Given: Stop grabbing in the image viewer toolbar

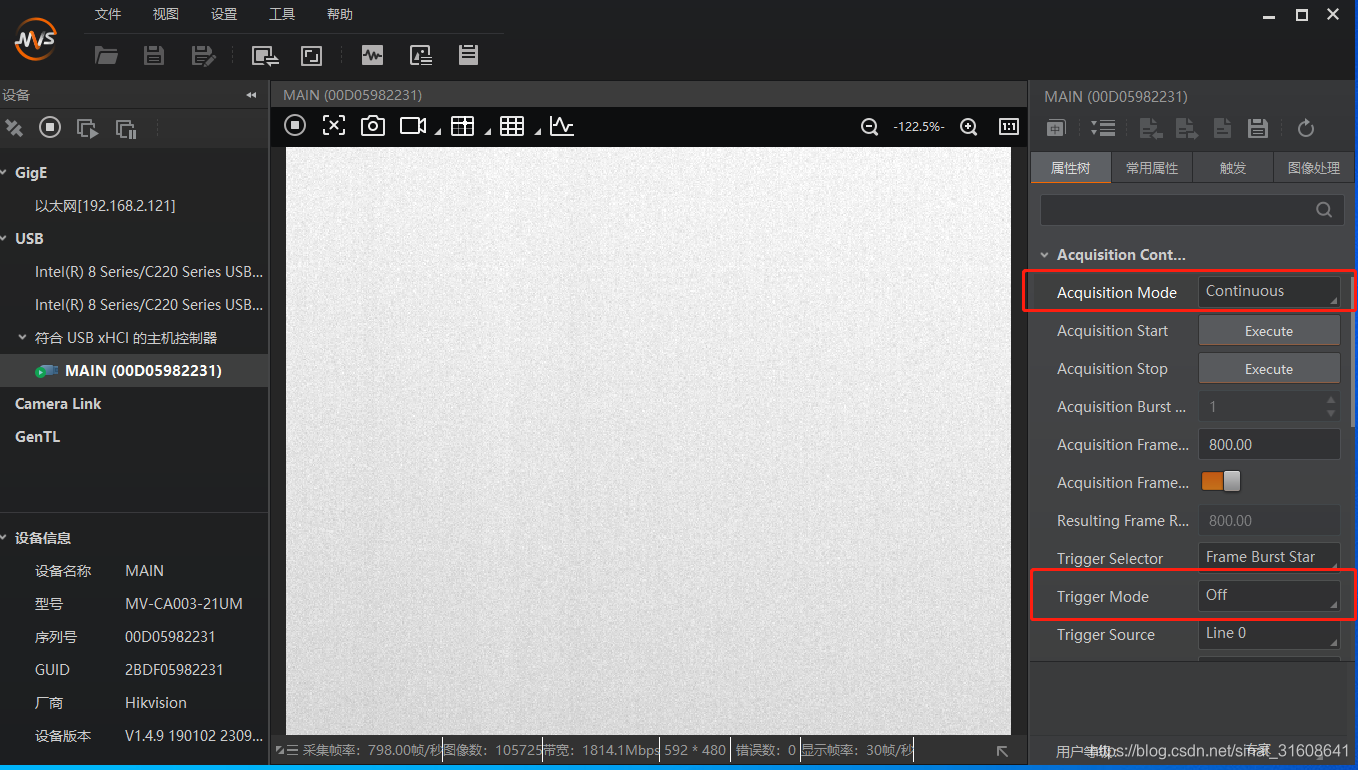Looking at the screenshot, I should point(295,125).
